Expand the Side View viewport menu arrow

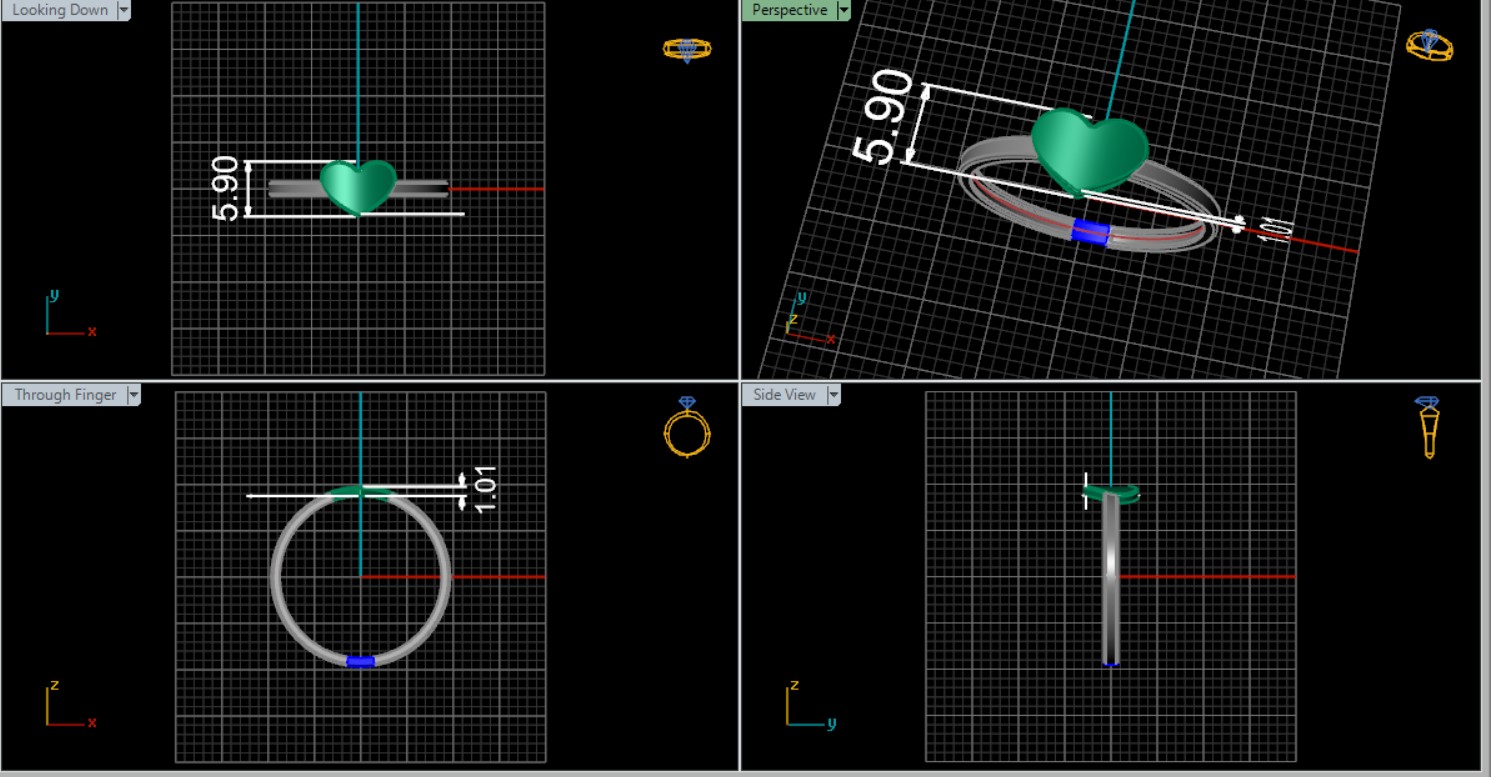pyautogui.click(x=833, y=395)
